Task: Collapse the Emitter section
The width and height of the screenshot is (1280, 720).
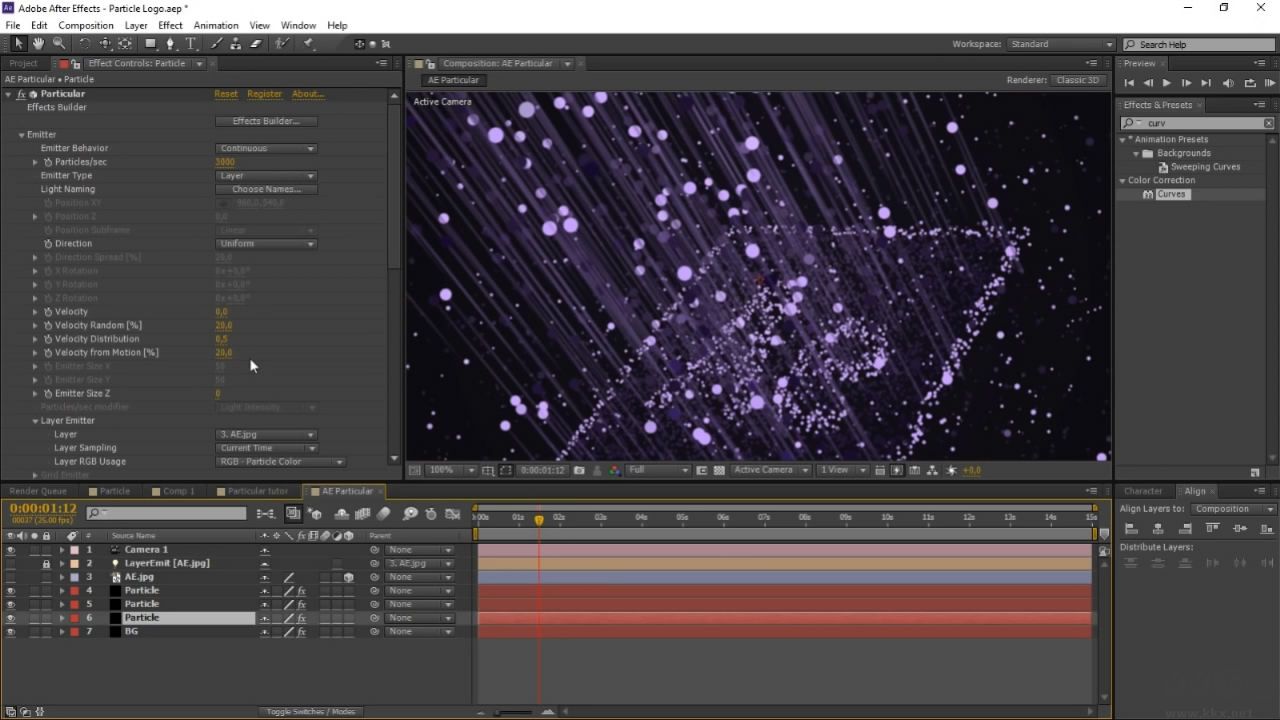Action: [x=21, y=135]
